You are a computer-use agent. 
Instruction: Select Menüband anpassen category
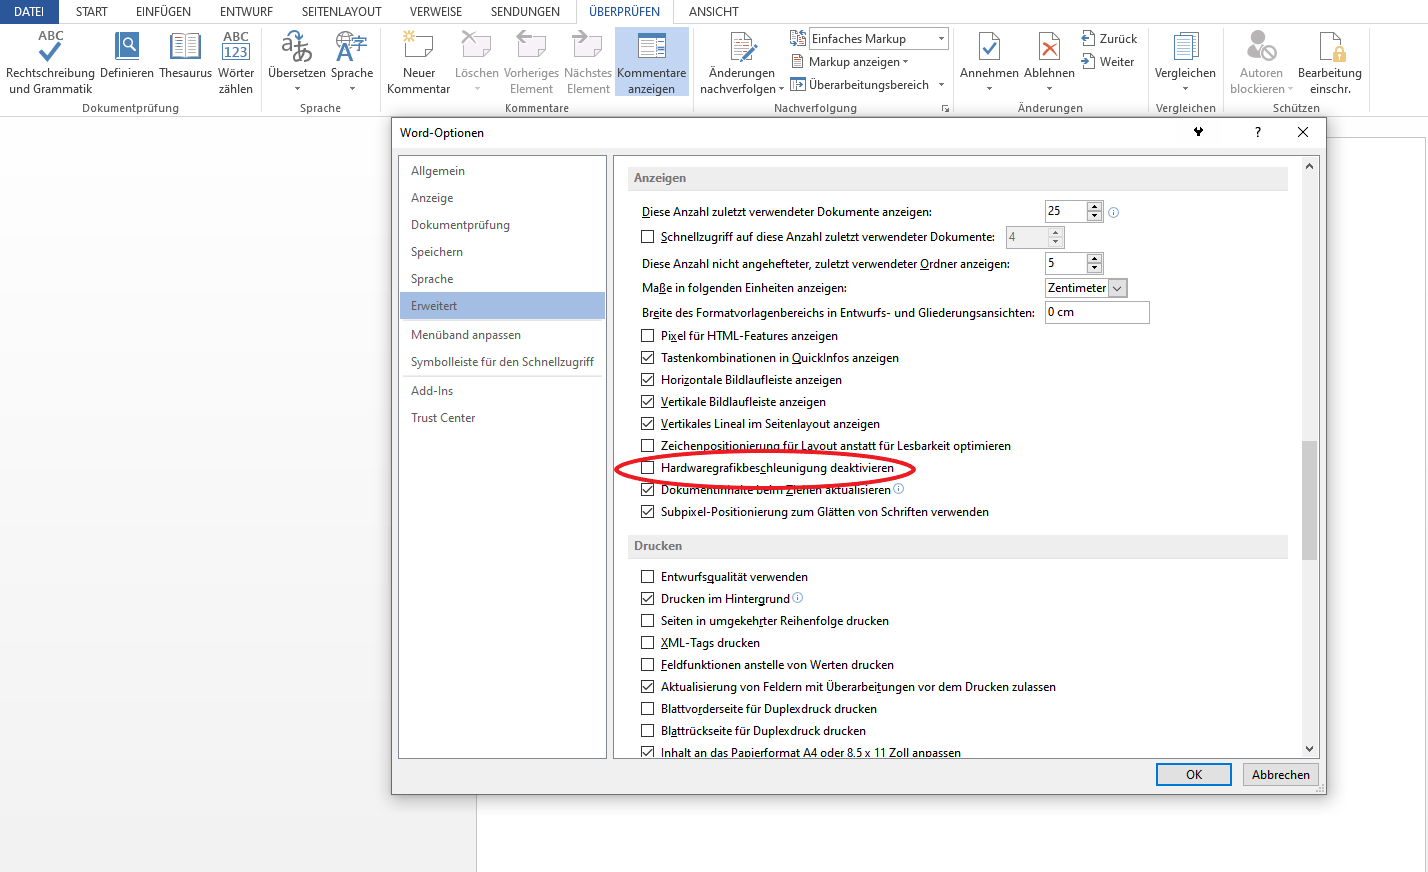click(502, 335)
